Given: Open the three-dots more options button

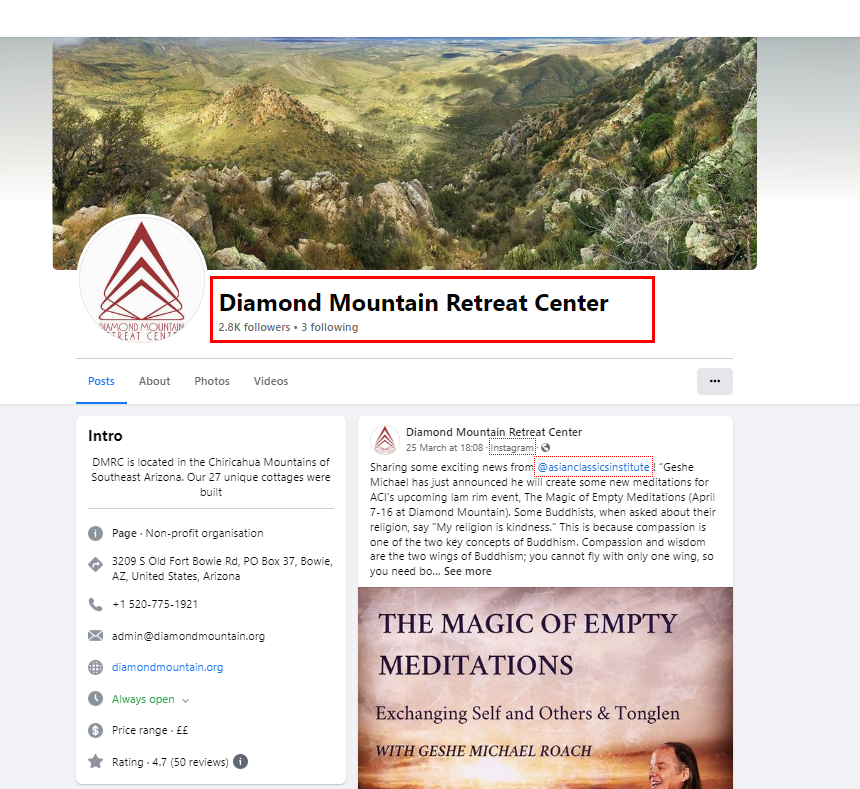Looking at the screenshot, I should [x=714, y=381].
